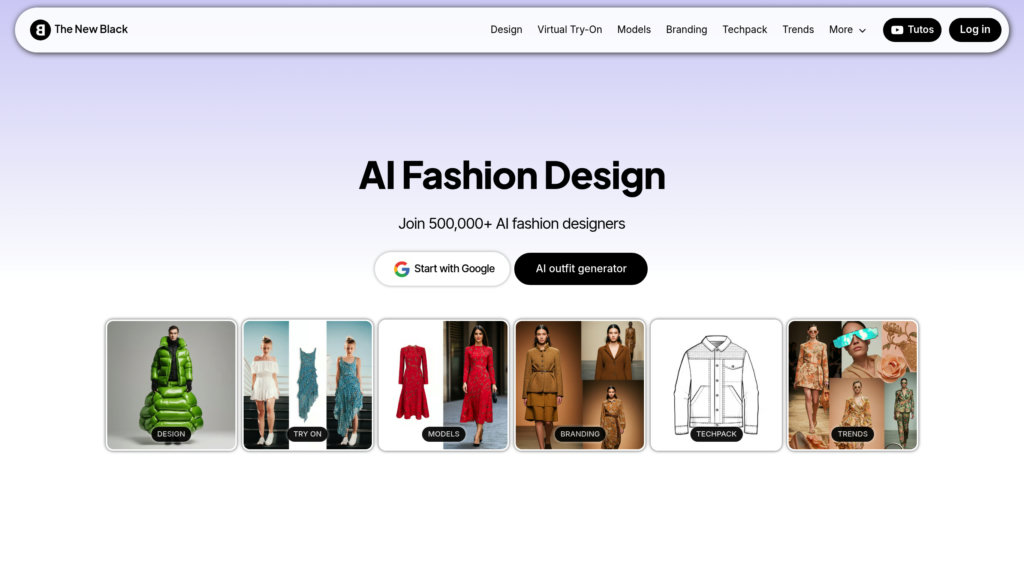Click the YouTube icon in Tutos button

(x=897, y=30)
